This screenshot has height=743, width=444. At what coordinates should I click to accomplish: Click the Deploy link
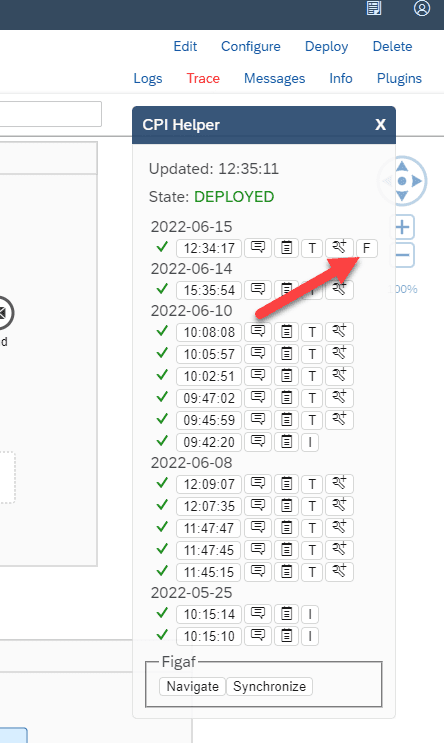coord(326,46)
